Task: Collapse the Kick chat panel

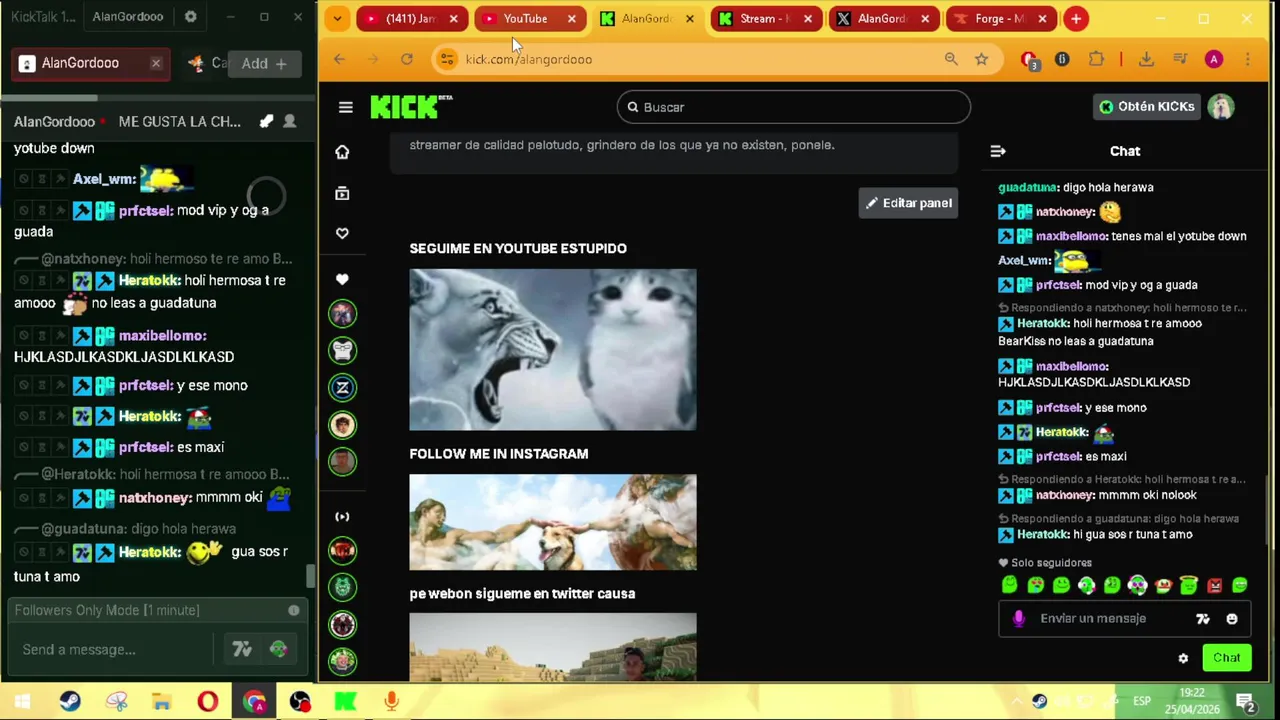Action: (997, 151)
